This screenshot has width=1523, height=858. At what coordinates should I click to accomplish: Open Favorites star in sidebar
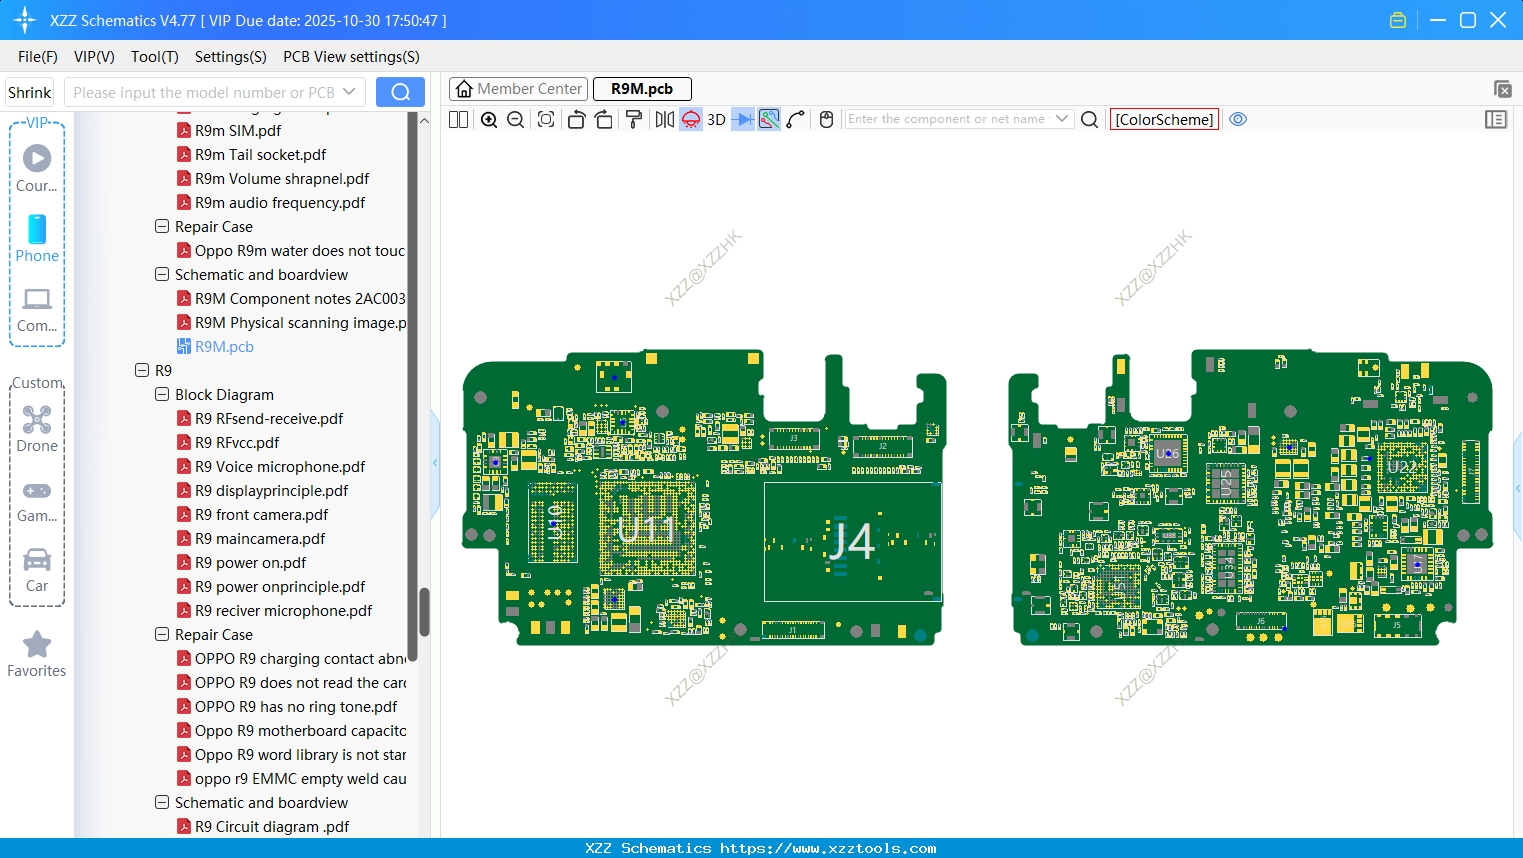pyautogui.click(x=37, y=655)
